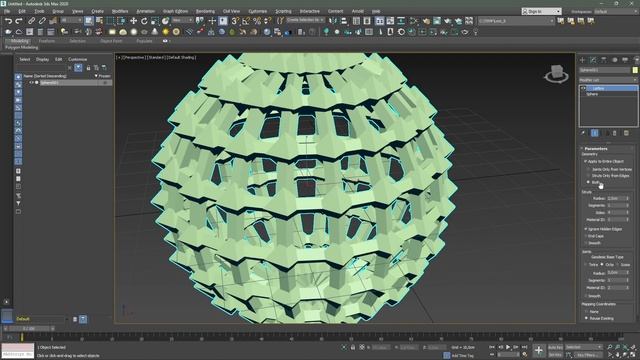Select the Sphere entry in modifier stack
Viewport: 640px width, 360px height.
coord(592,94)
